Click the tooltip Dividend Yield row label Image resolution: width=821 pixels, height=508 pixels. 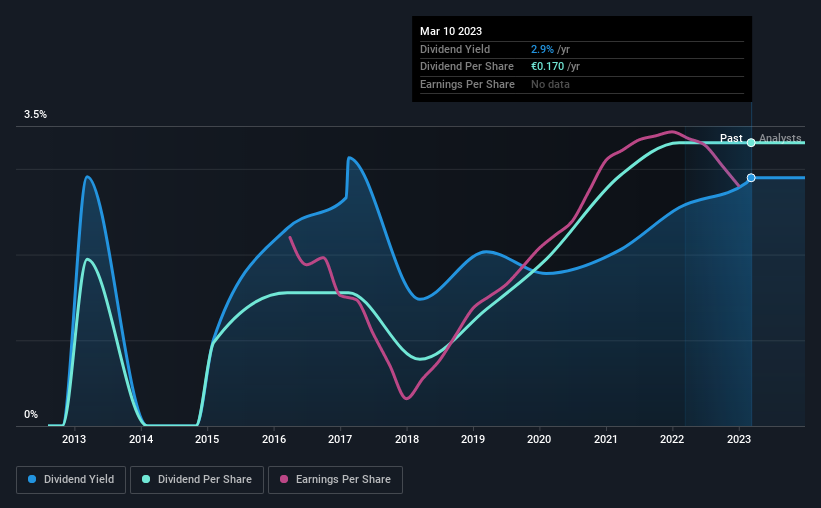[x=455, y=49]
